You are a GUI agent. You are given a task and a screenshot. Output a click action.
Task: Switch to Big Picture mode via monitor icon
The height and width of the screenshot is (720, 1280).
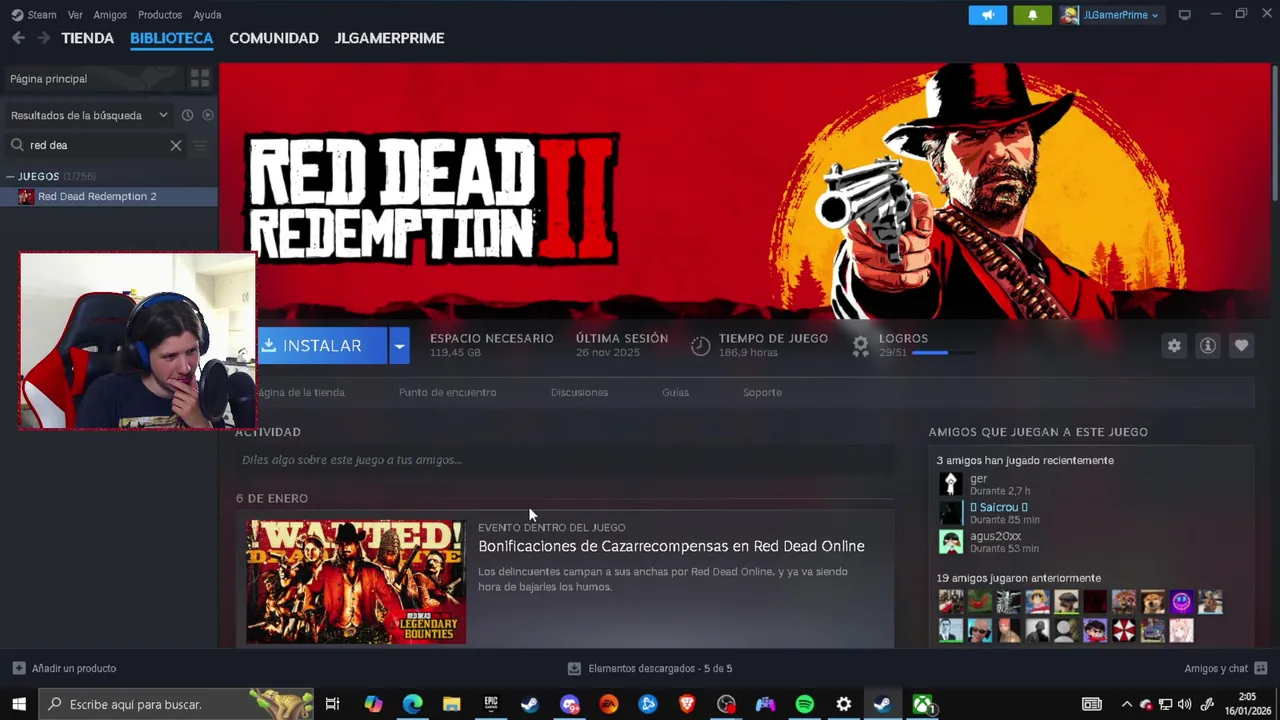pos(1185,15)
